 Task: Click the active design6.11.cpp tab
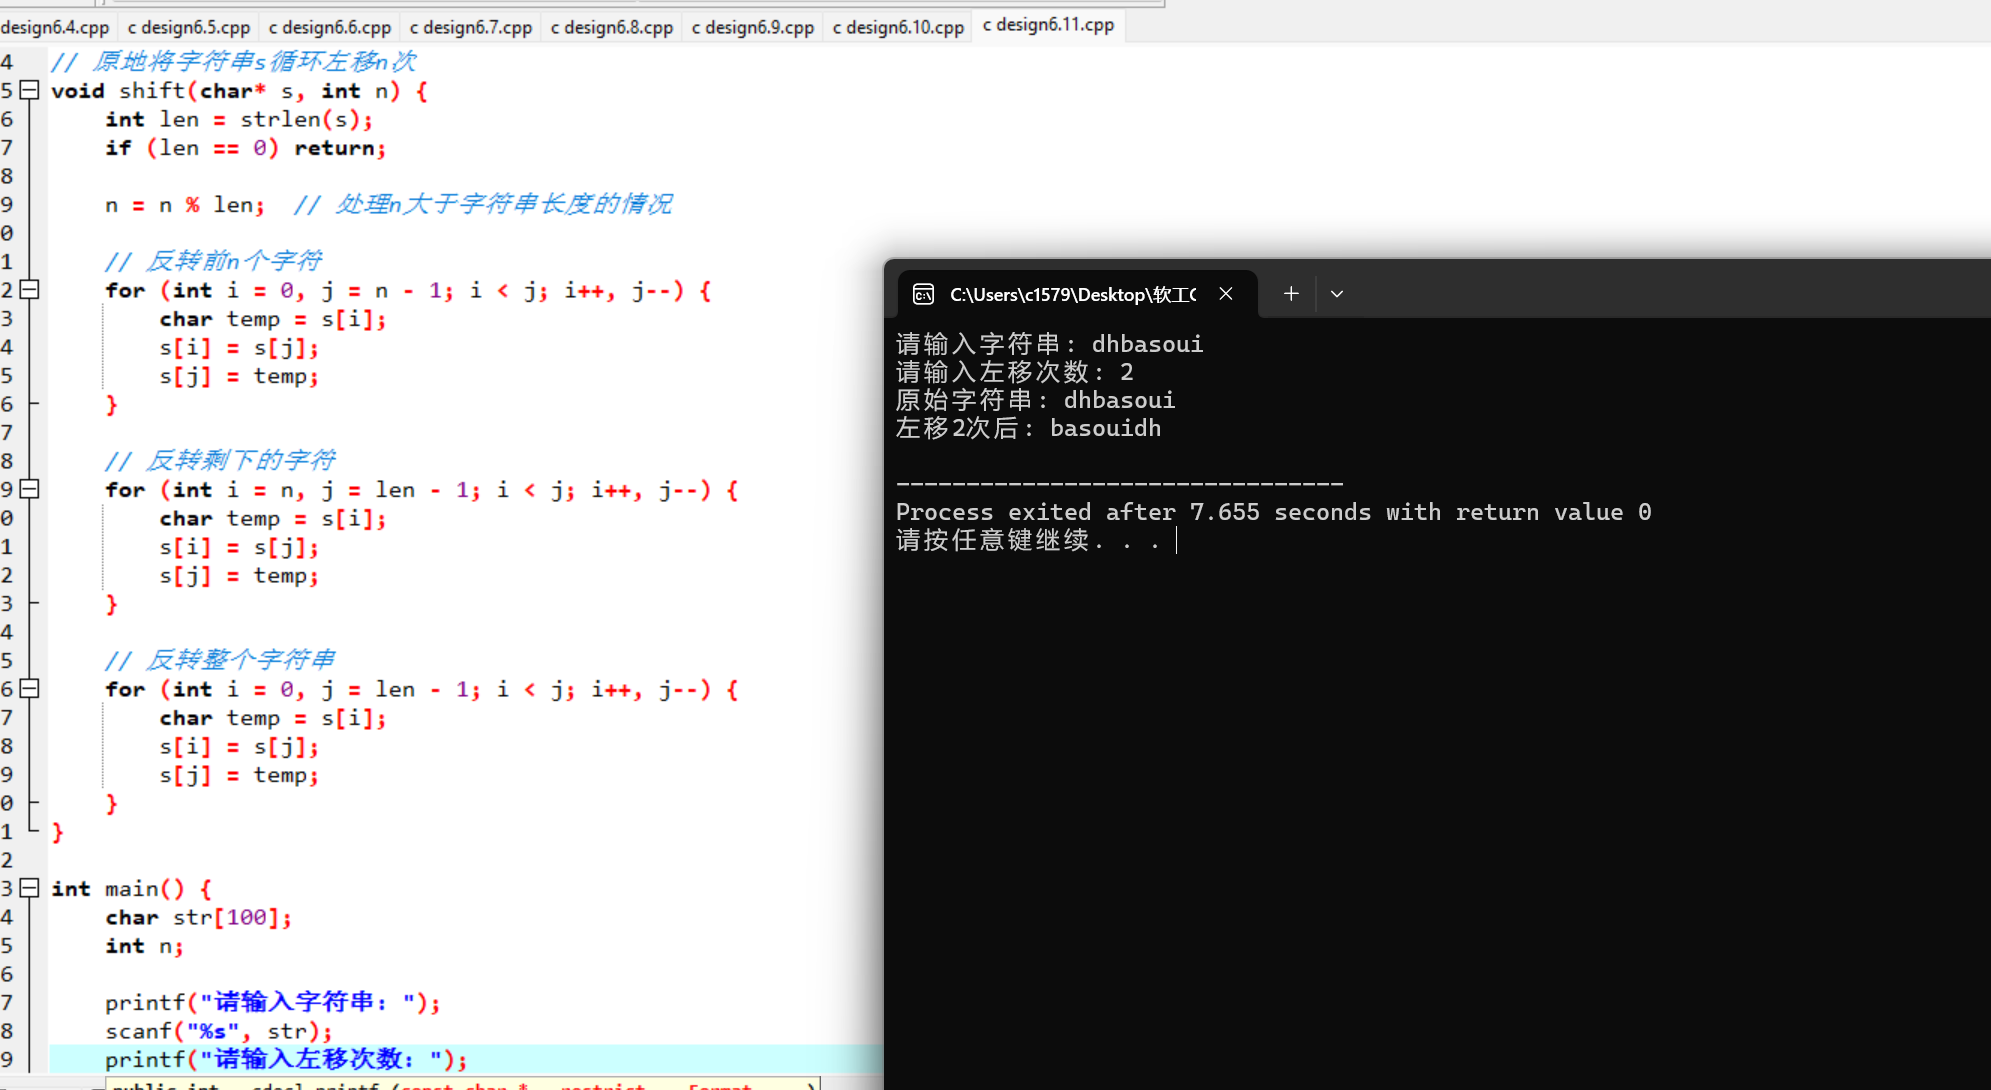click(x=1048, y=25)
